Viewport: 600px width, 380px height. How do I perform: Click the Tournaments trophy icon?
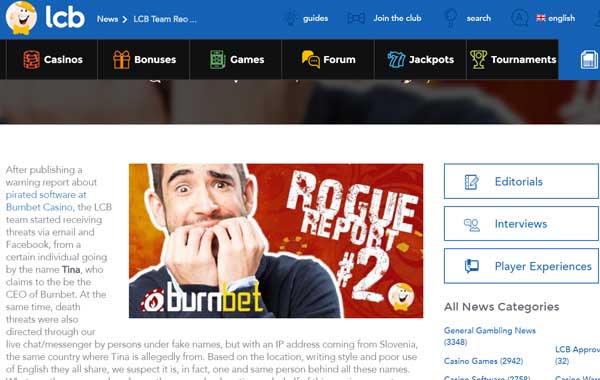coord(478,60)
